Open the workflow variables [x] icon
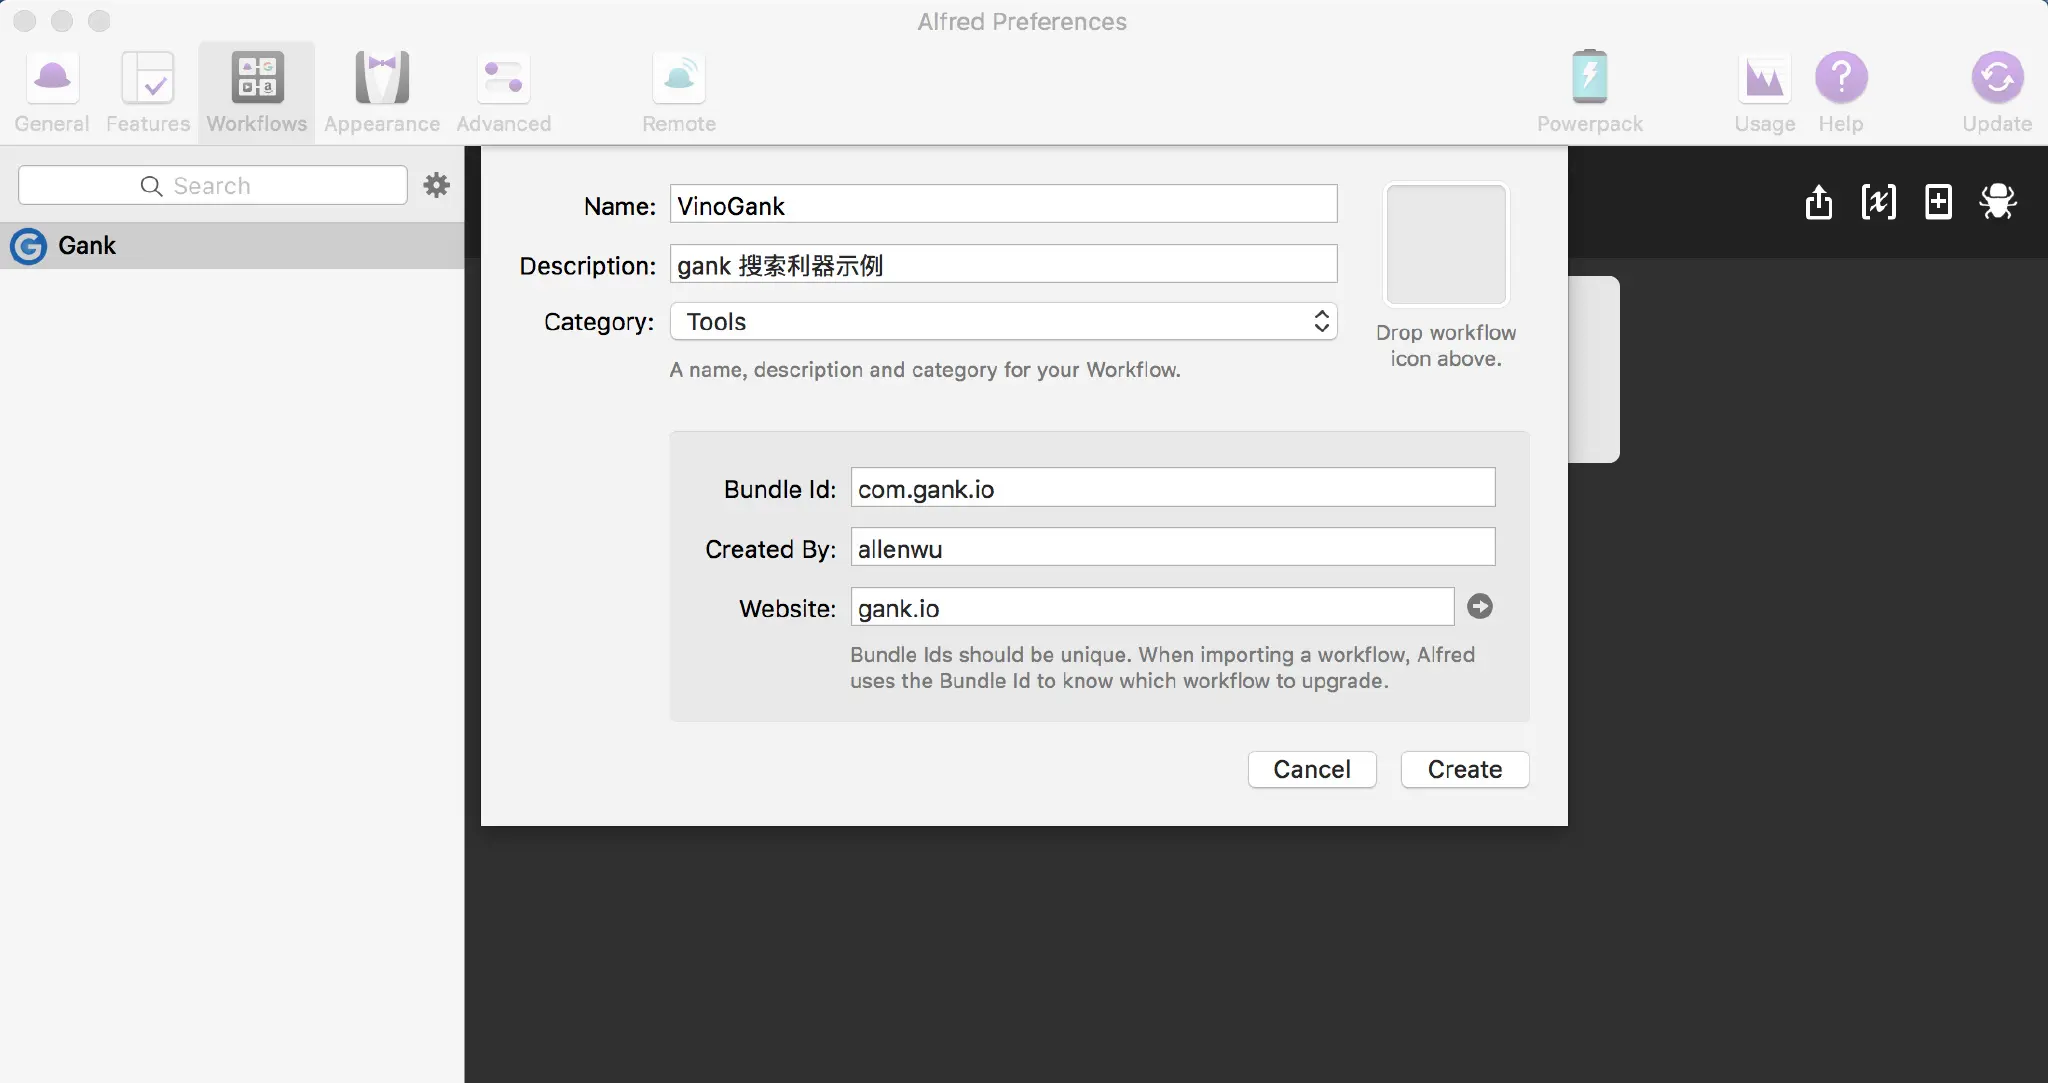This screenshot has height=1083, width=2048. [1879, 202]
